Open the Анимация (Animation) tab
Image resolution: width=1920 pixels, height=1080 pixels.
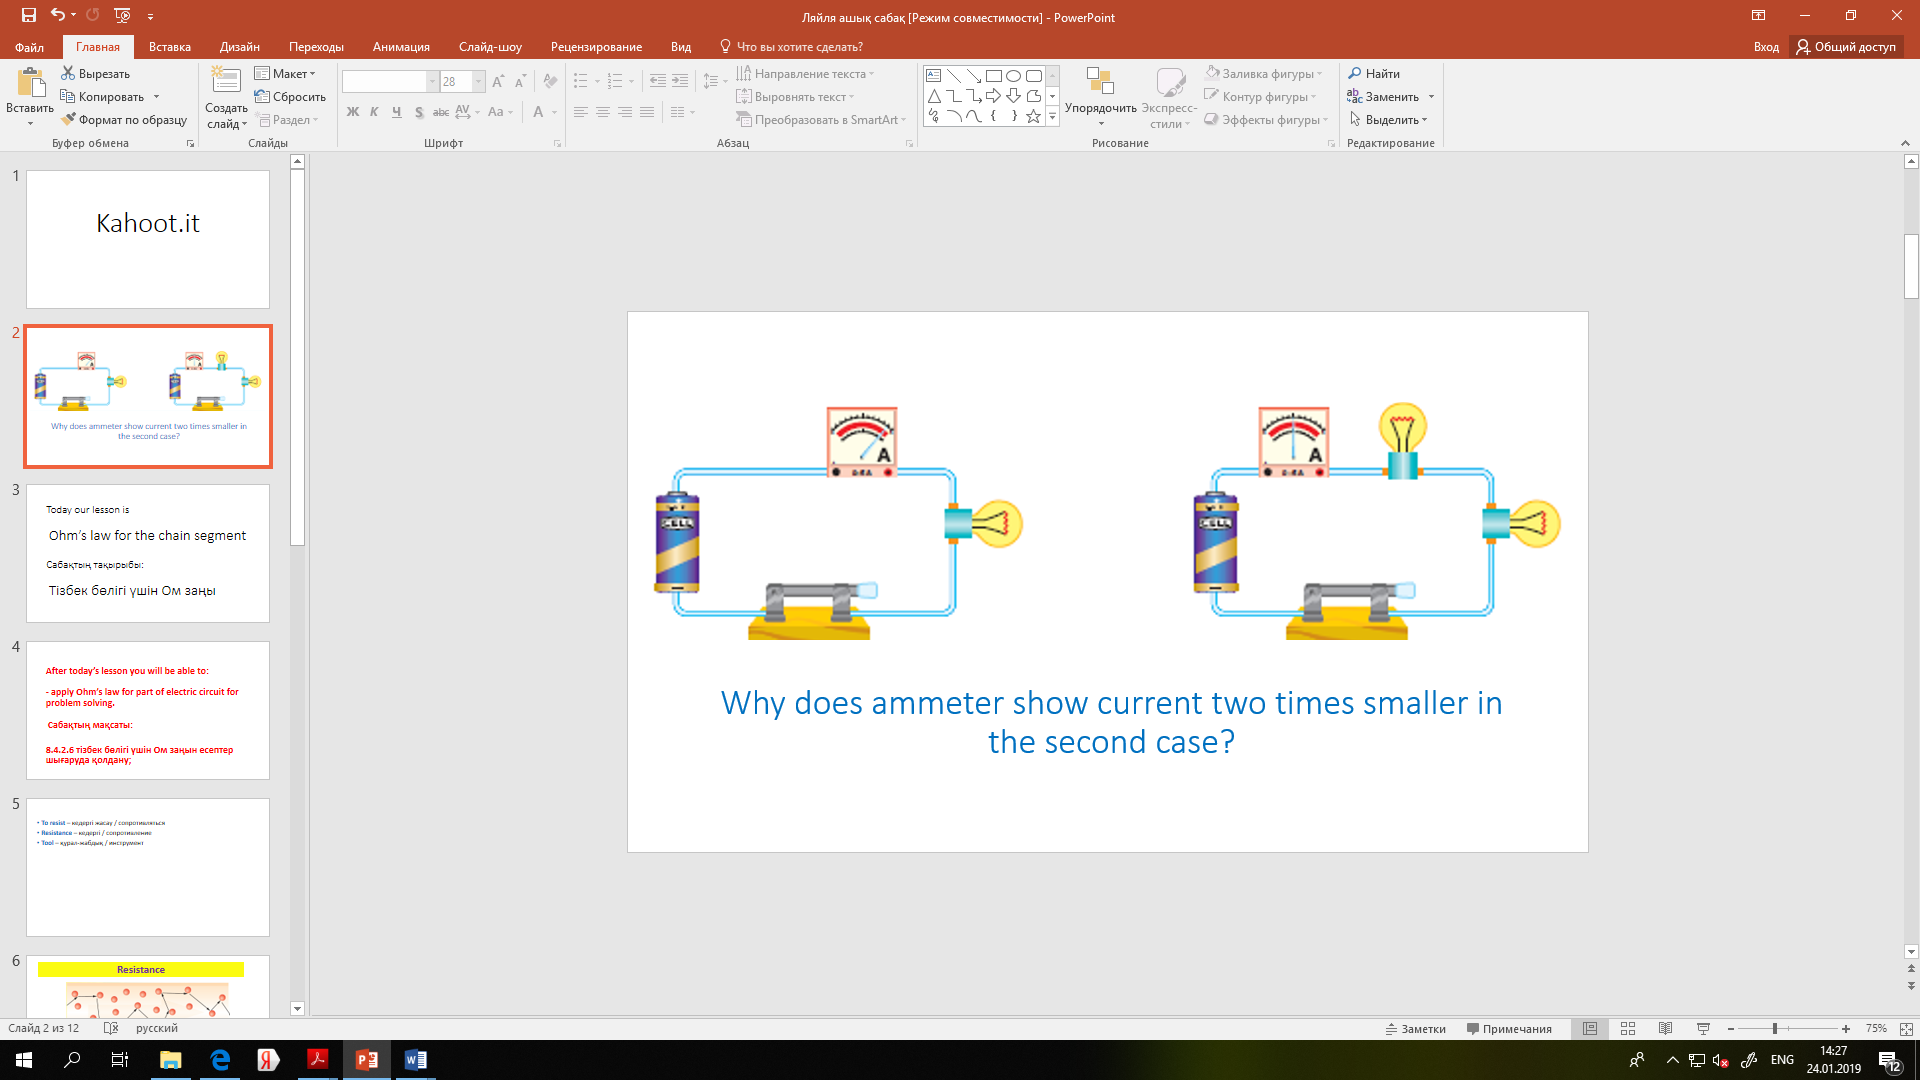tap(401, 47)
